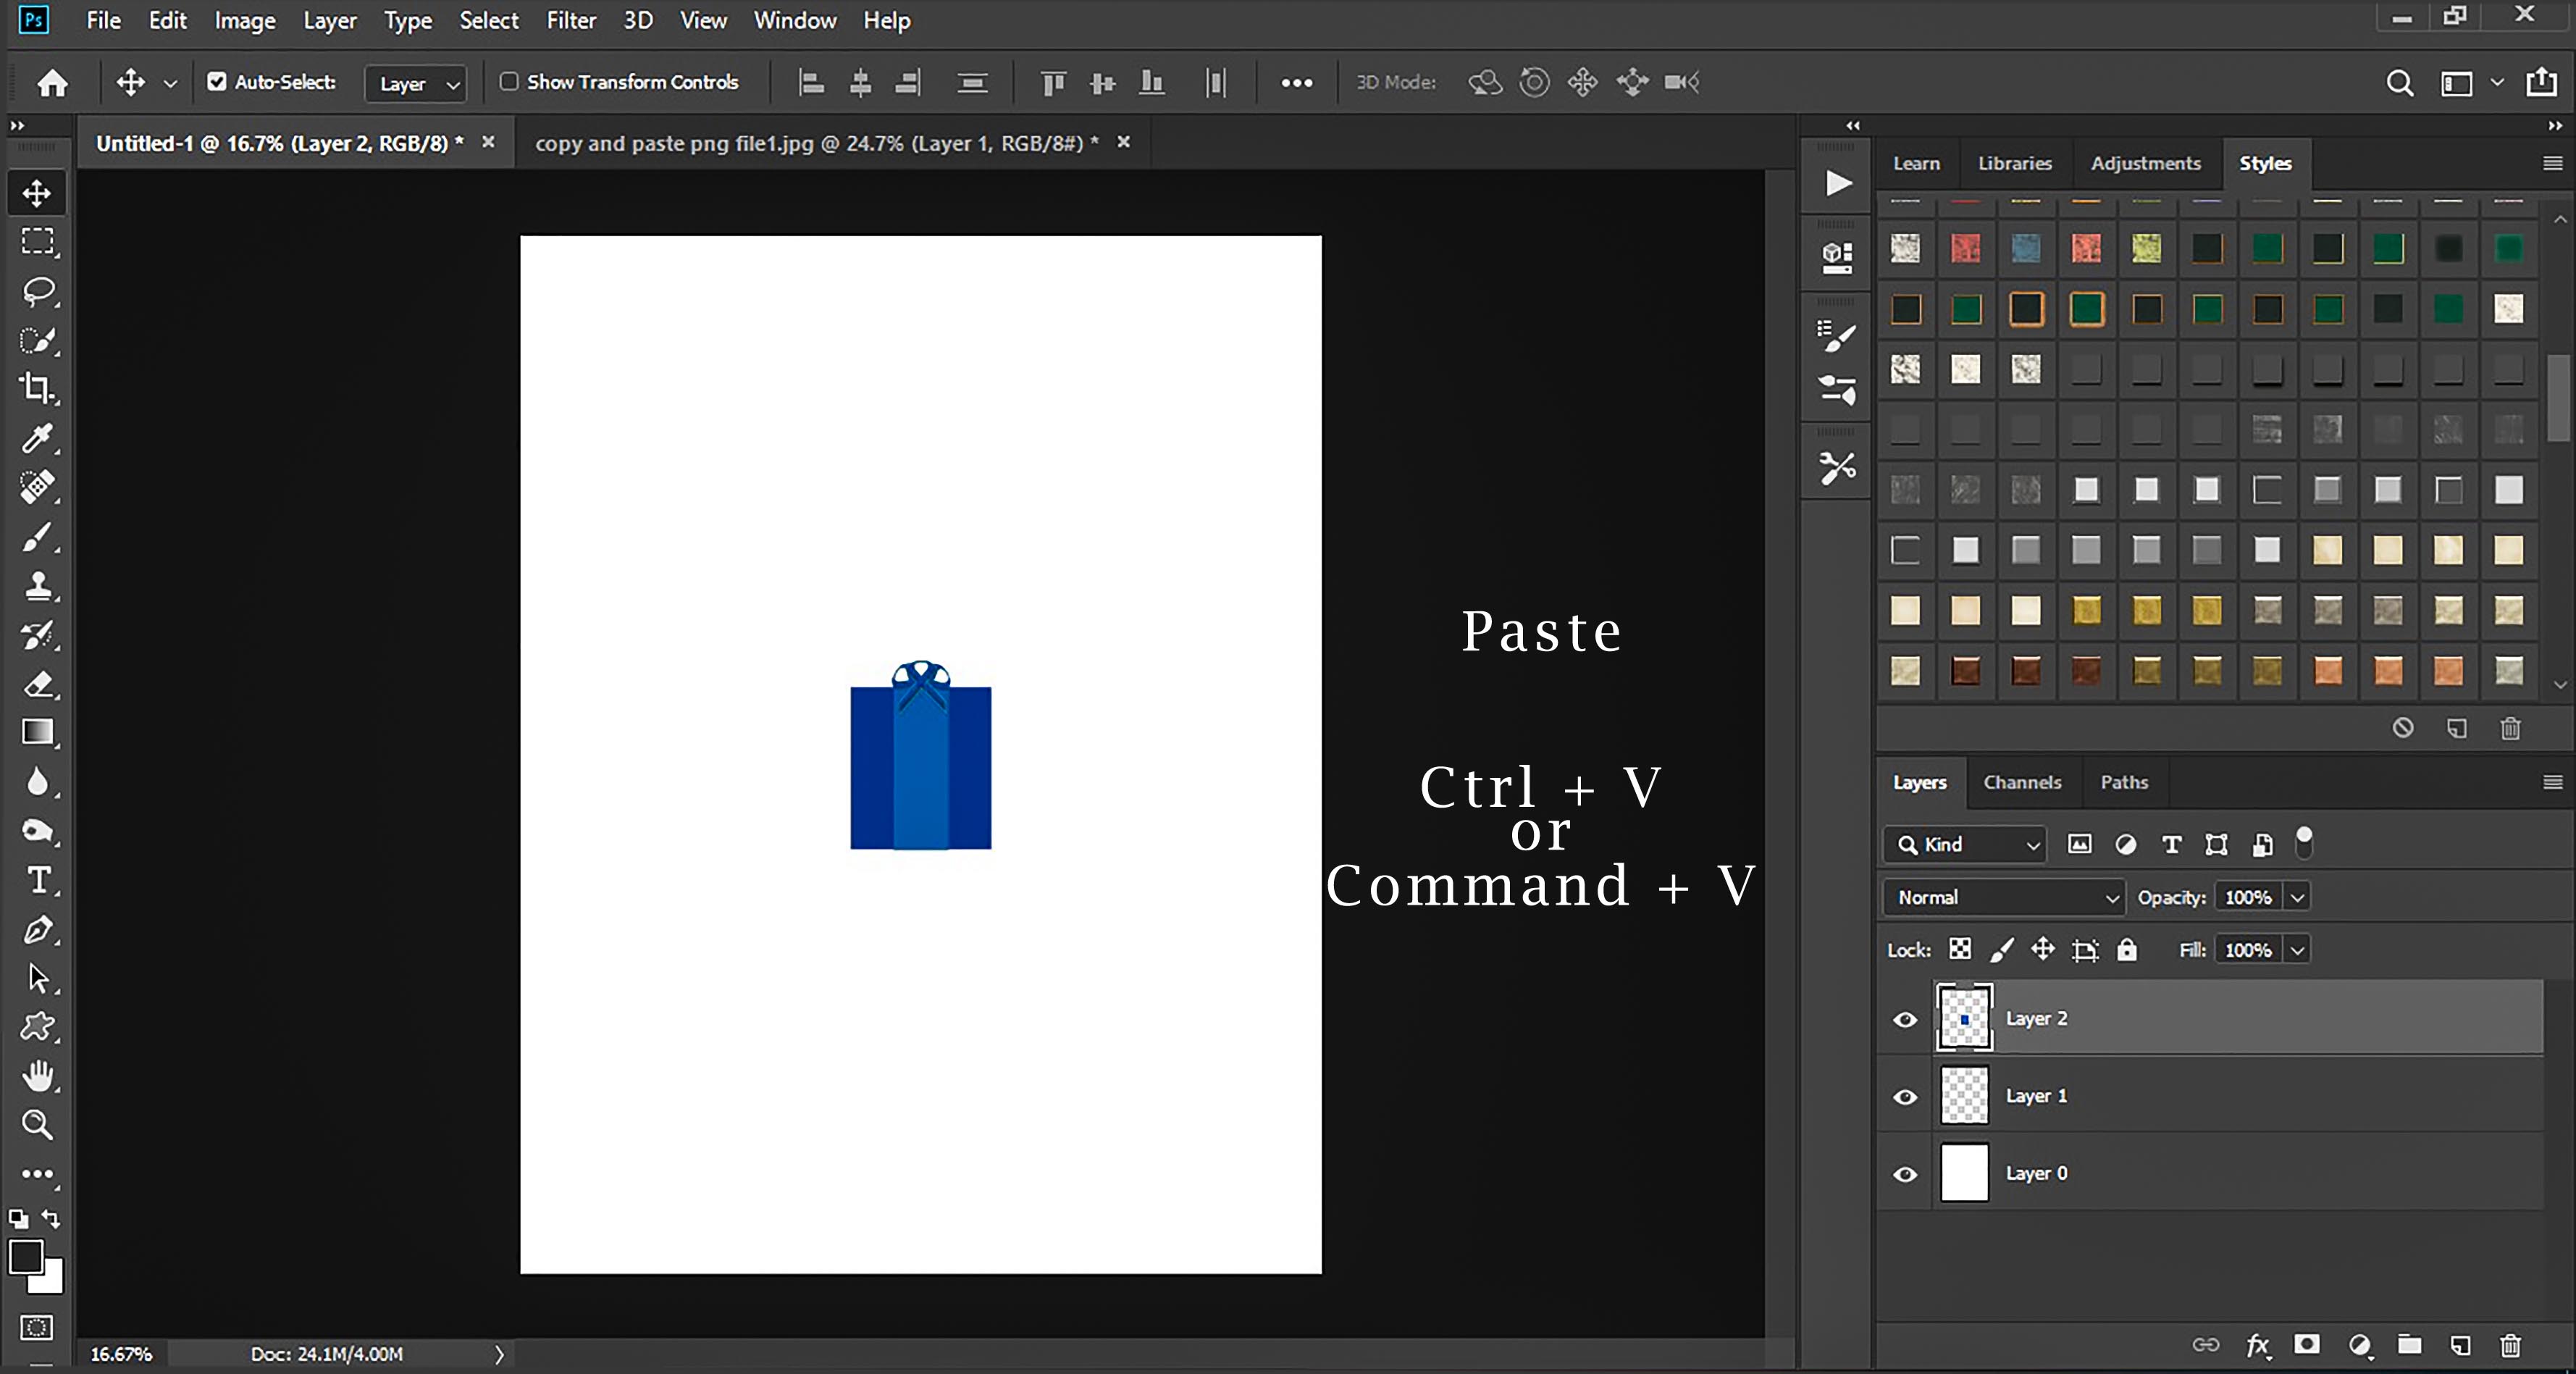Pick the Eyedropper tool
This screenshot has width=2576, height=1374.
pos(37,437)
